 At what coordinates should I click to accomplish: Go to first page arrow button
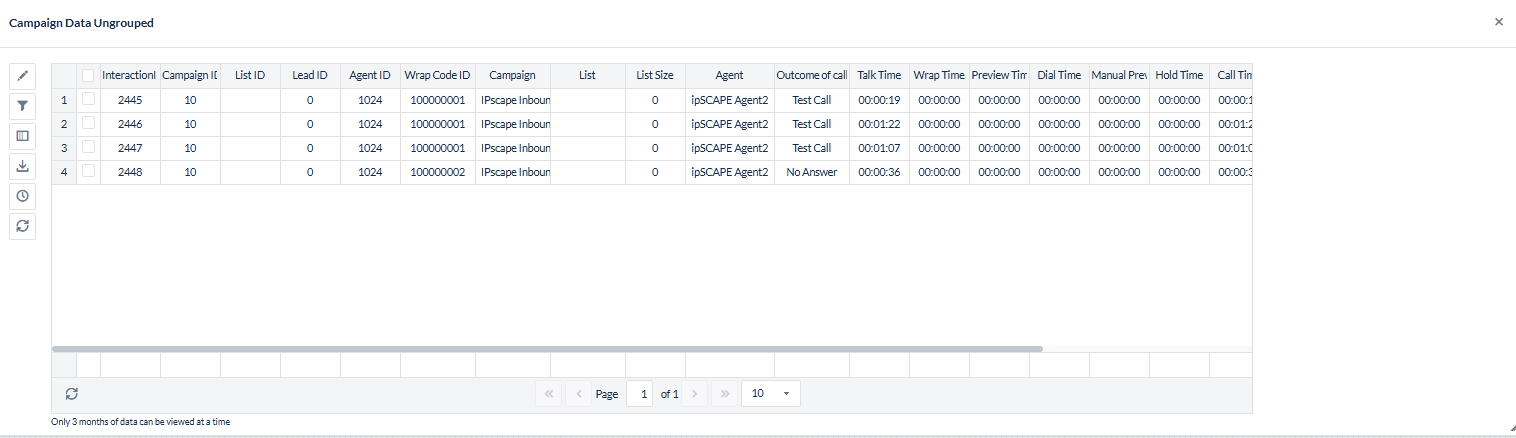pos(549,394)
